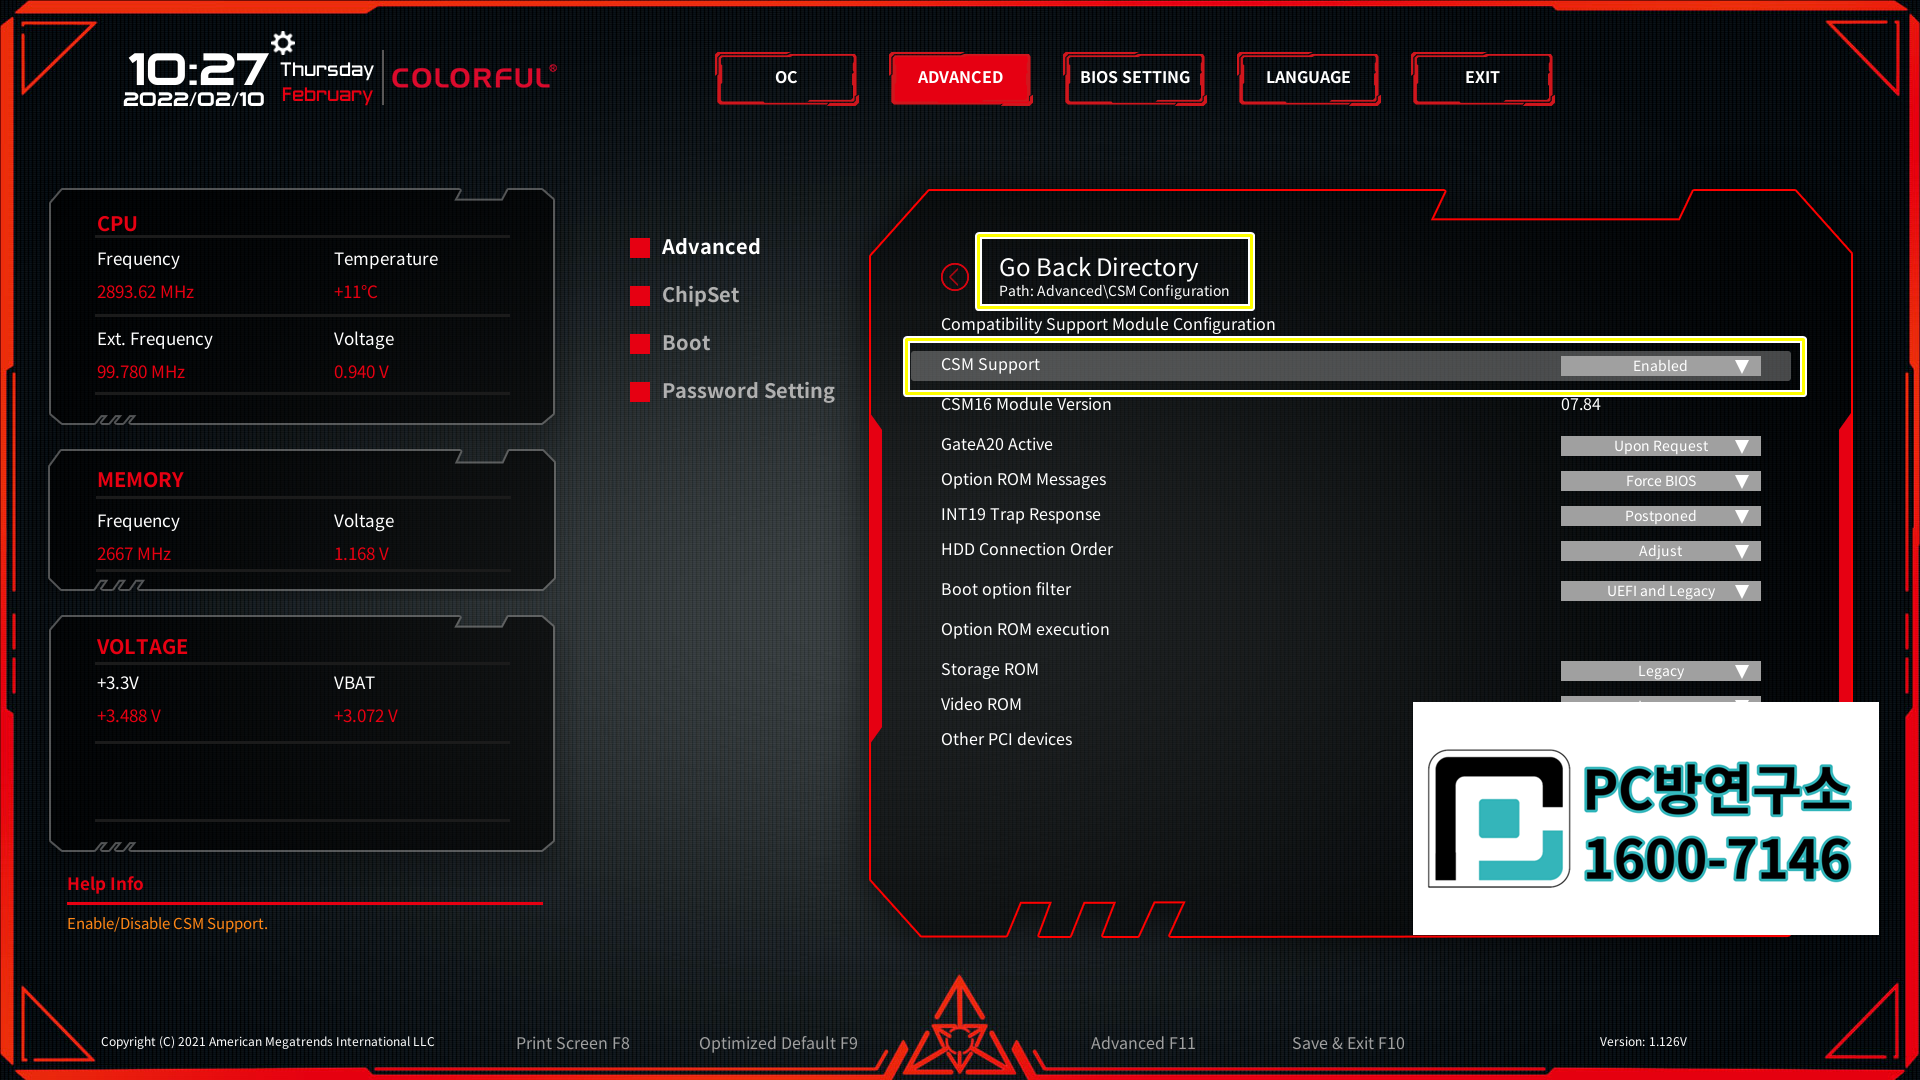
Task: Expand the GateA20 Active Upon Request dropdown
Action: click(x=1660, y=446)
